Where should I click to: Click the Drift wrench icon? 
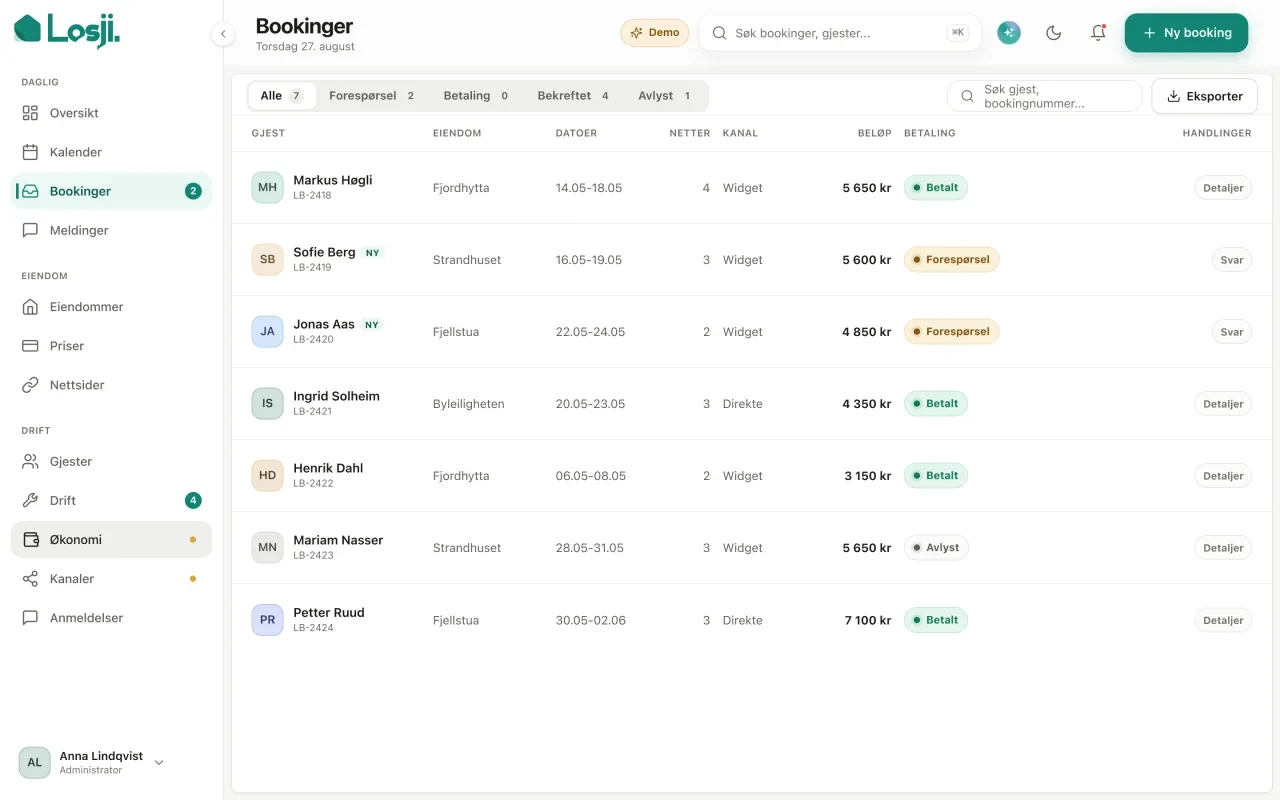click(30, 501)
